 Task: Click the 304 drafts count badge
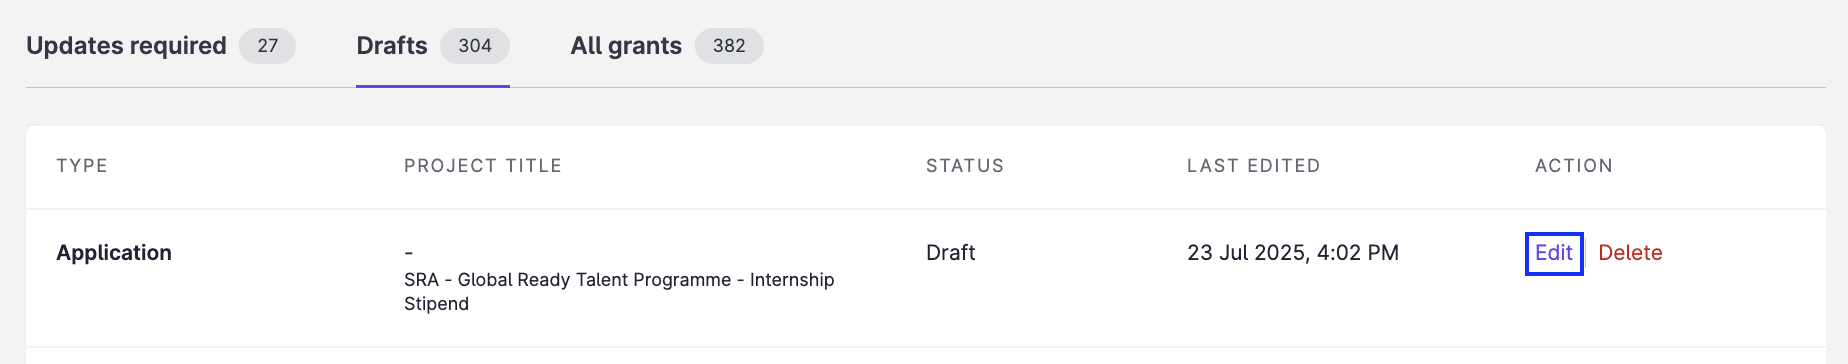475,46
